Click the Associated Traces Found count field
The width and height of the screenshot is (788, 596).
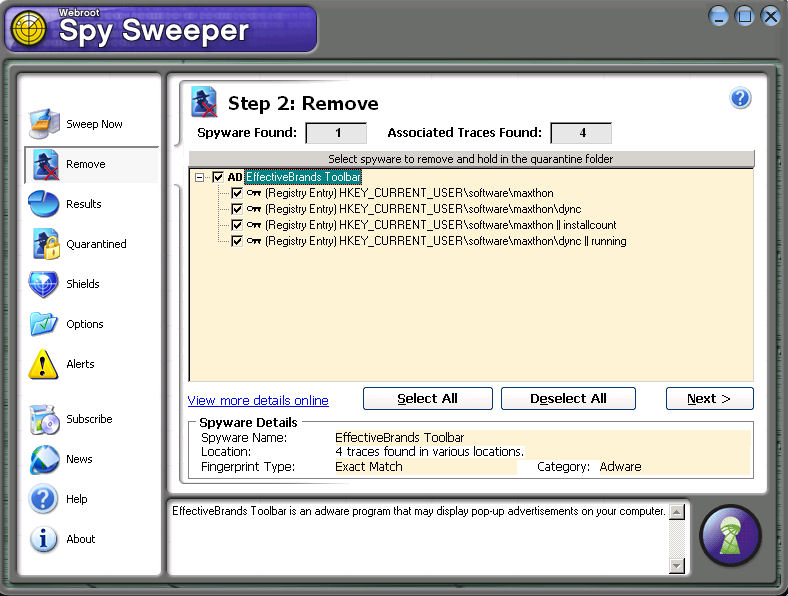pos(581,133)
